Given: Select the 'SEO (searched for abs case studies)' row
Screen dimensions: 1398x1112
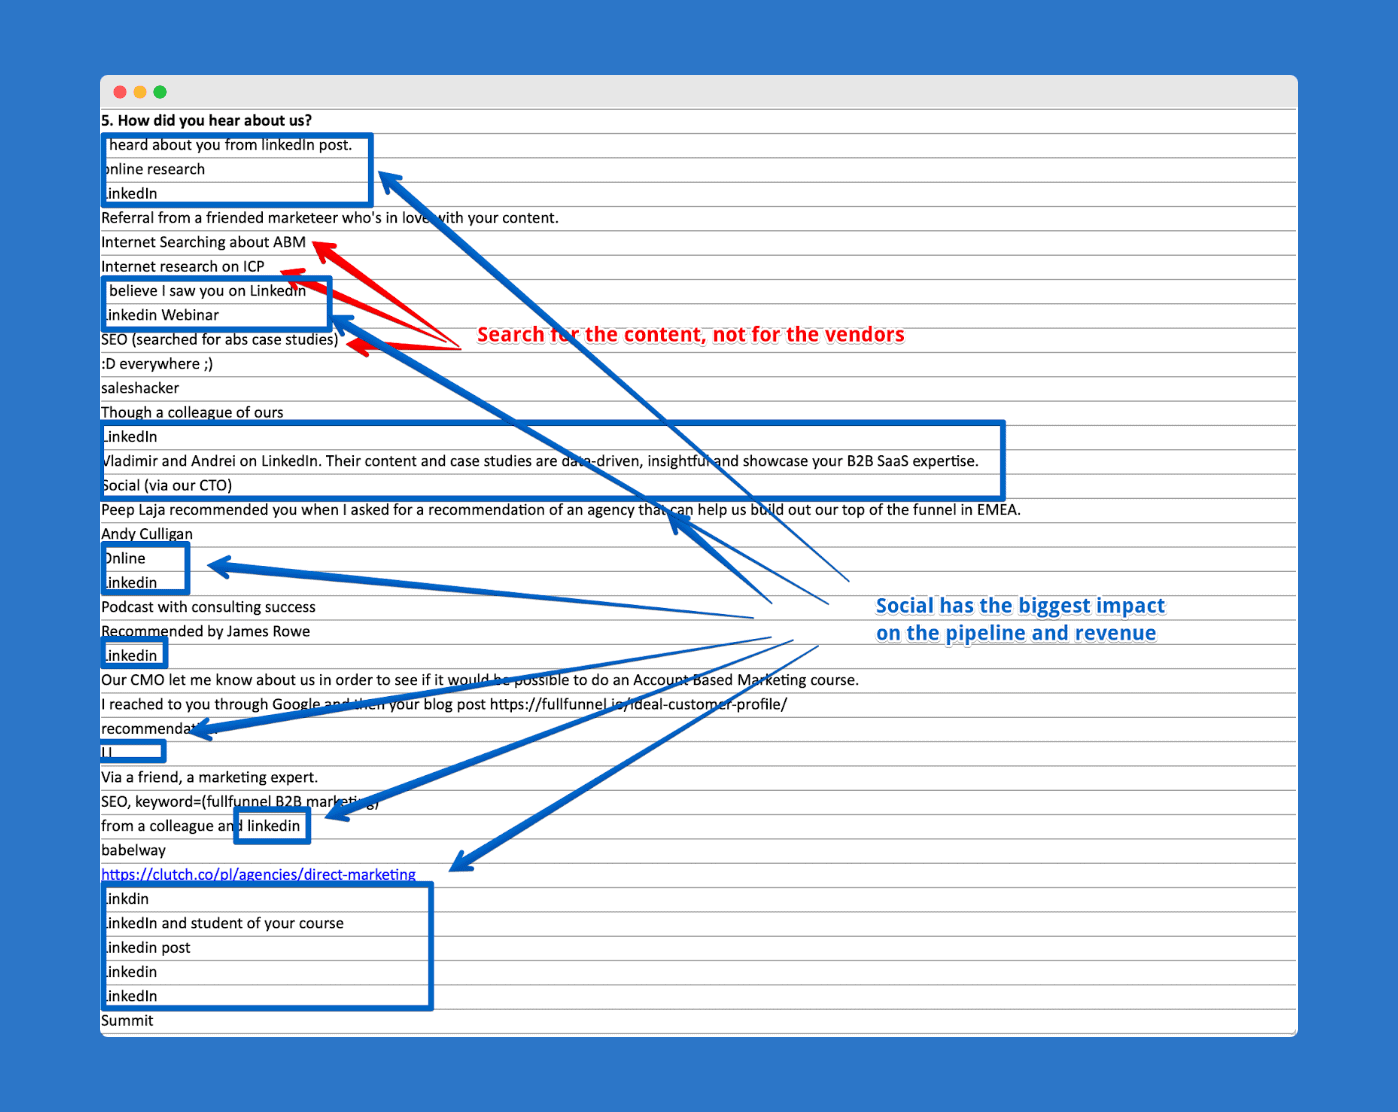Looking at the screenshot, I should click(x=219, y=339).
